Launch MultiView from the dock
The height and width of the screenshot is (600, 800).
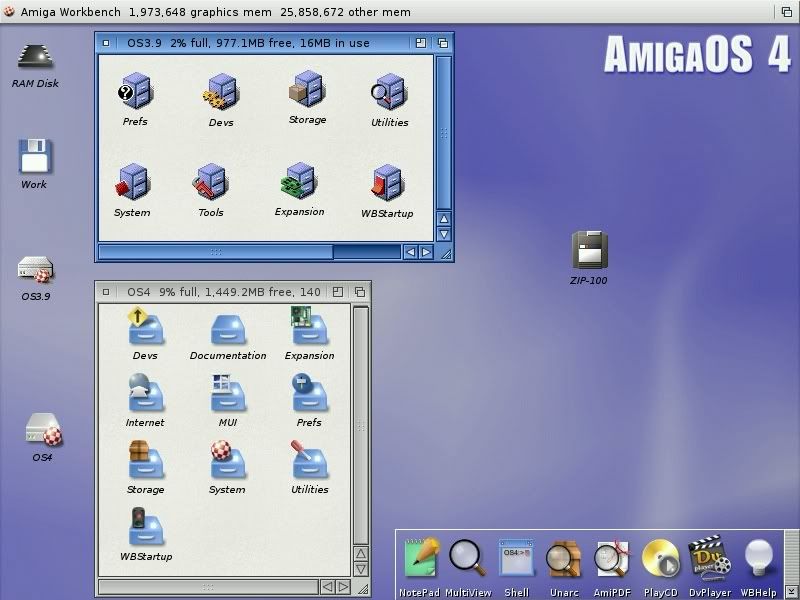click(x=468, y=567)
